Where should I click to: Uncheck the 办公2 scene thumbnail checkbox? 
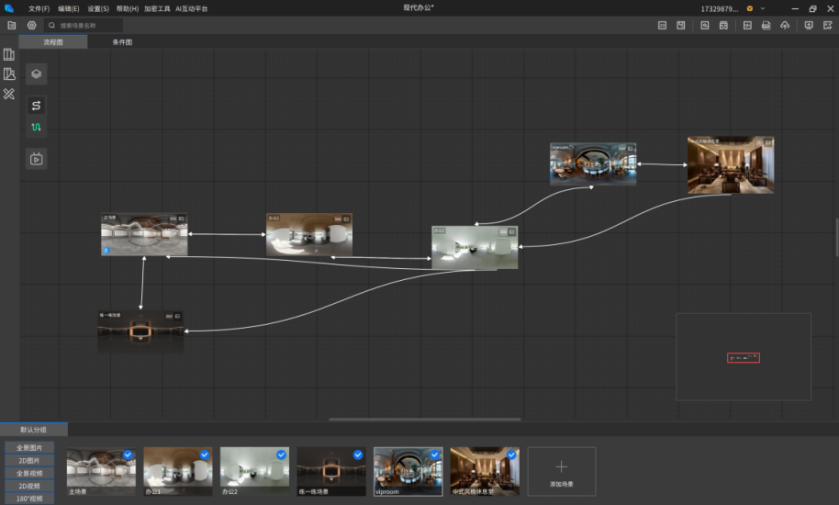coord(281,454)
